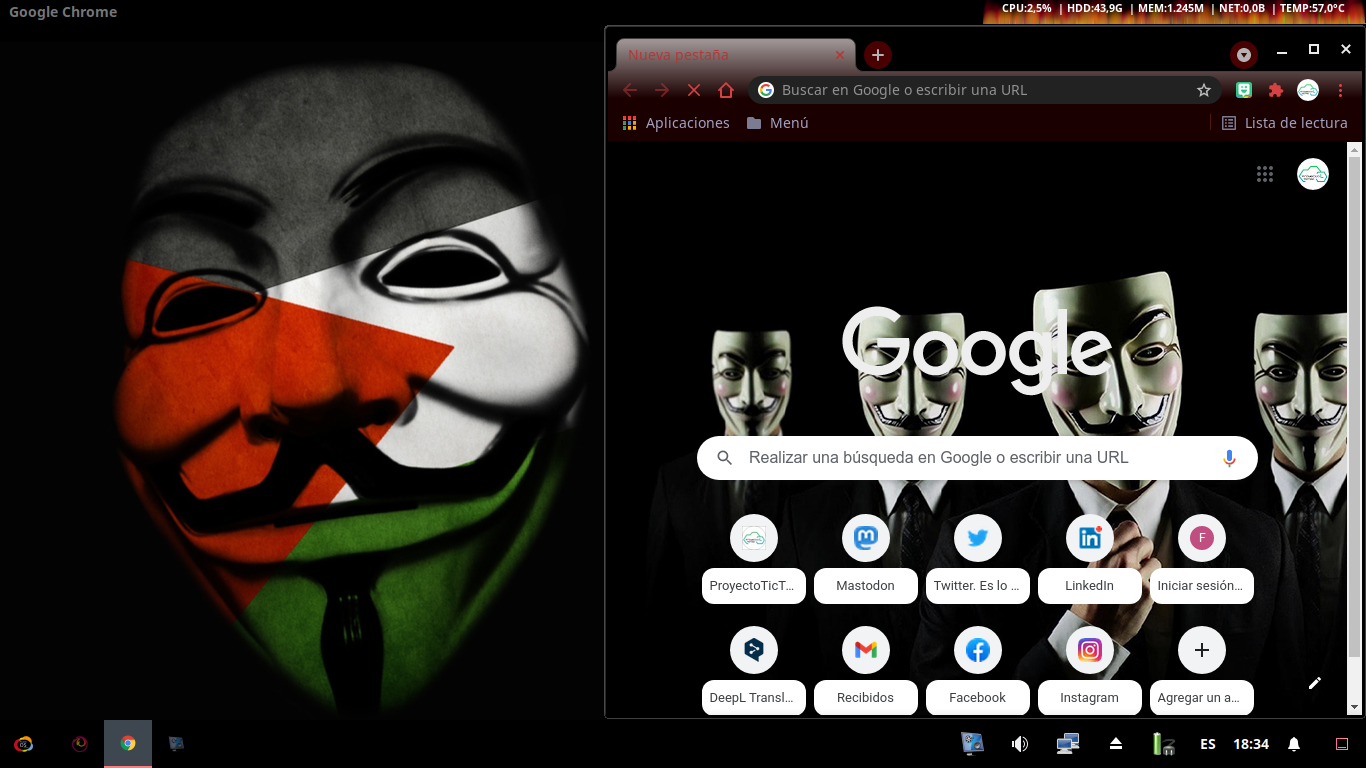Click Aplicaciones in the bookmarks bar
The width and height of the screenshot is (1366, 768).
(676, 123)
